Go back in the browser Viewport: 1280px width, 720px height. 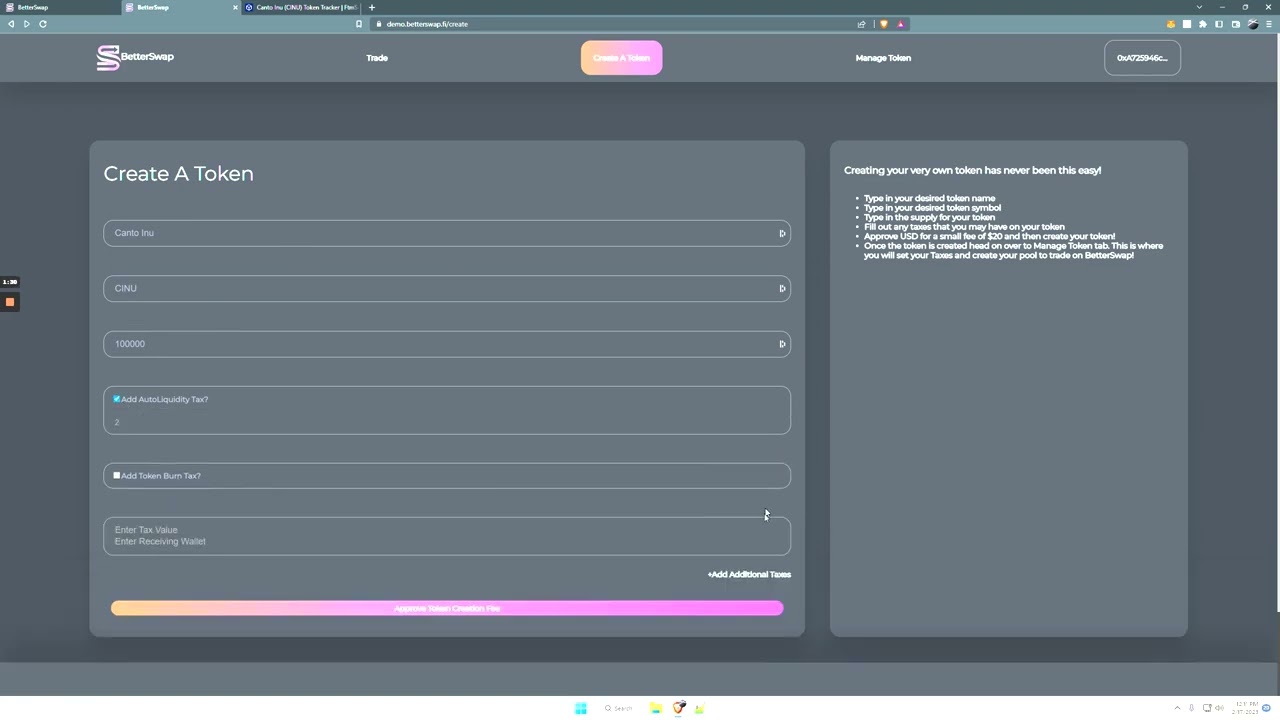pyautogui.click(x=11, y=24)
